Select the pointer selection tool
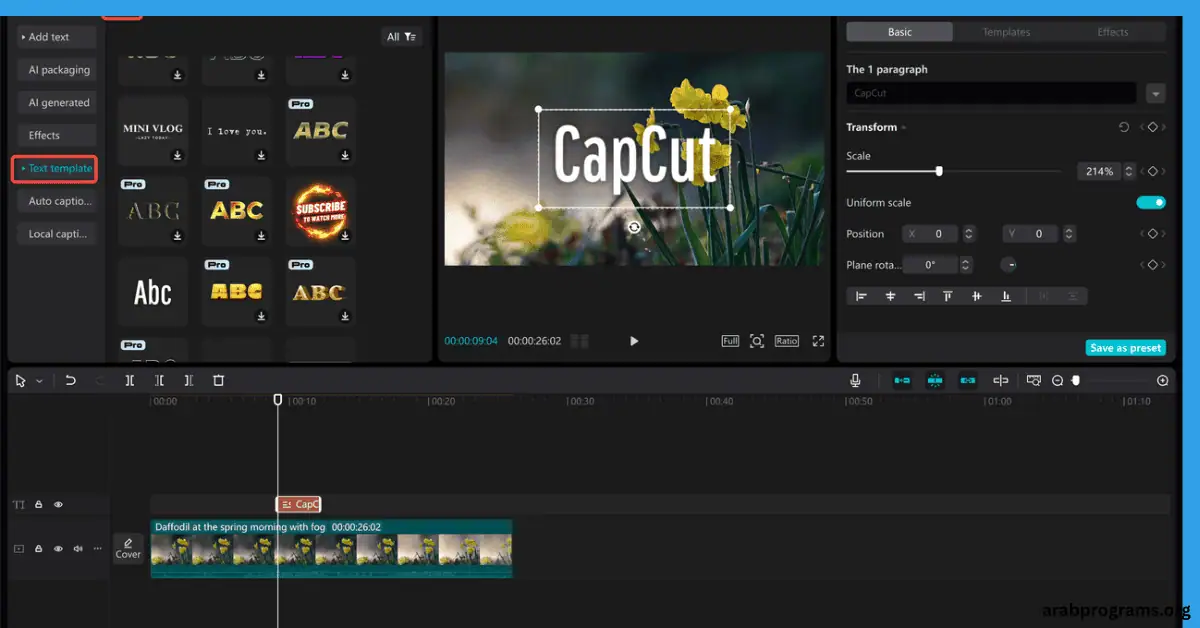Viewport: 1200px width, 628px height. point(21,380)
